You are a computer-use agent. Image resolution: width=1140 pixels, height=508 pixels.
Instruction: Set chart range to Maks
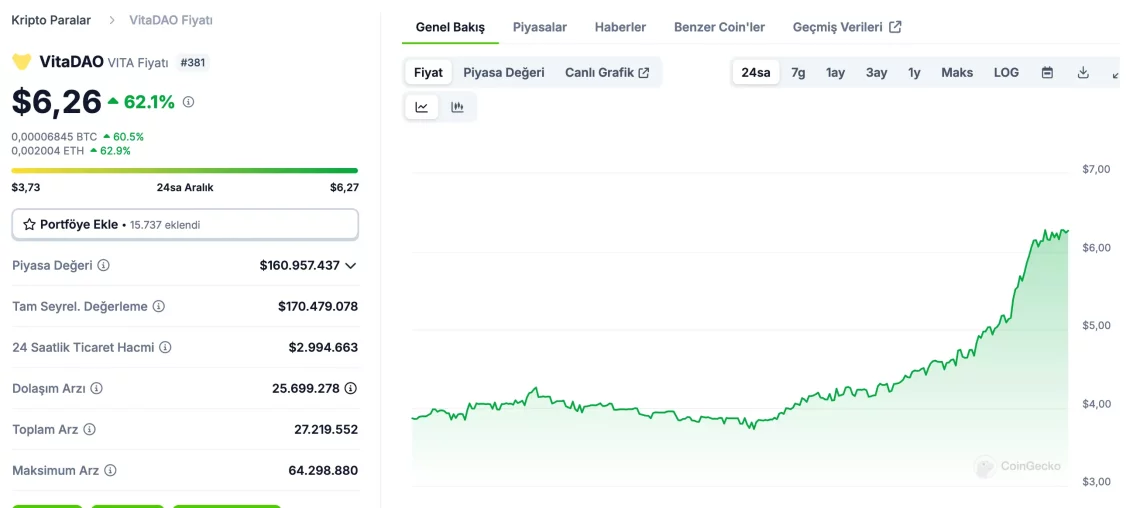tap(957, 72)
